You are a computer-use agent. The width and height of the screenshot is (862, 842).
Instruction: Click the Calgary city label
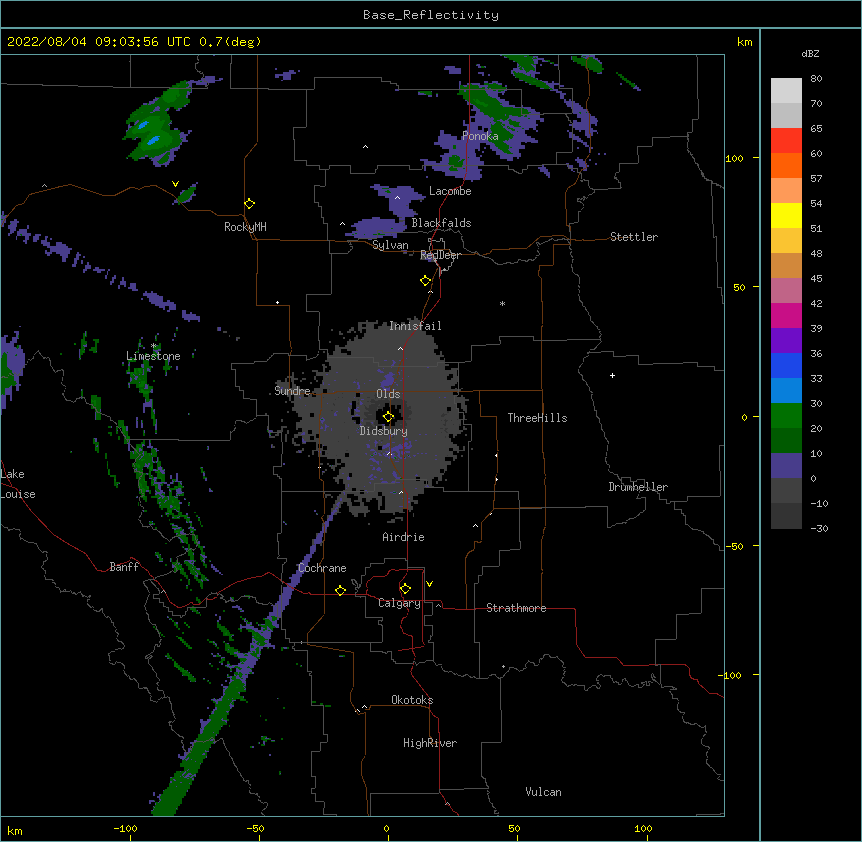(x=399, y=603)
